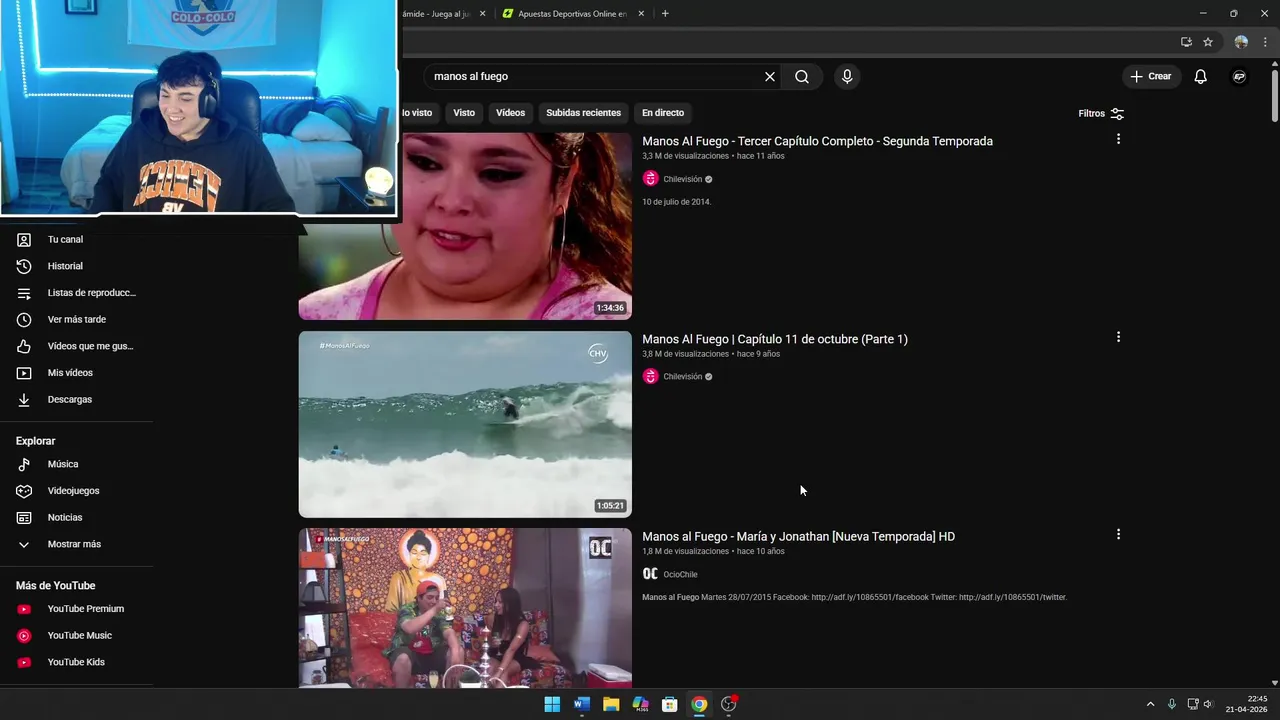
Task: Click Chilevisión avatar icon of first result
Action: tap(650, 179)
